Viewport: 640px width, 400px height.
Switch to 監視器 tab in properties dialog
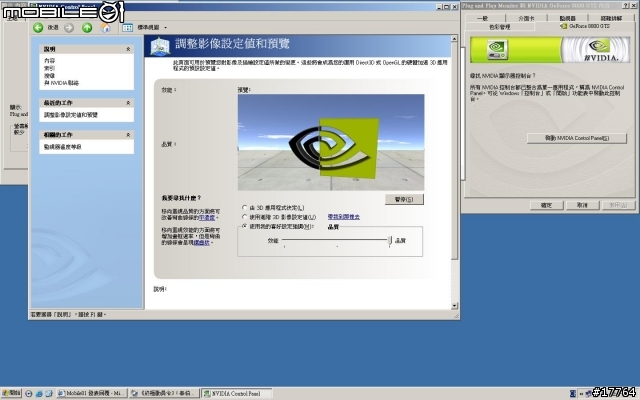567,18
